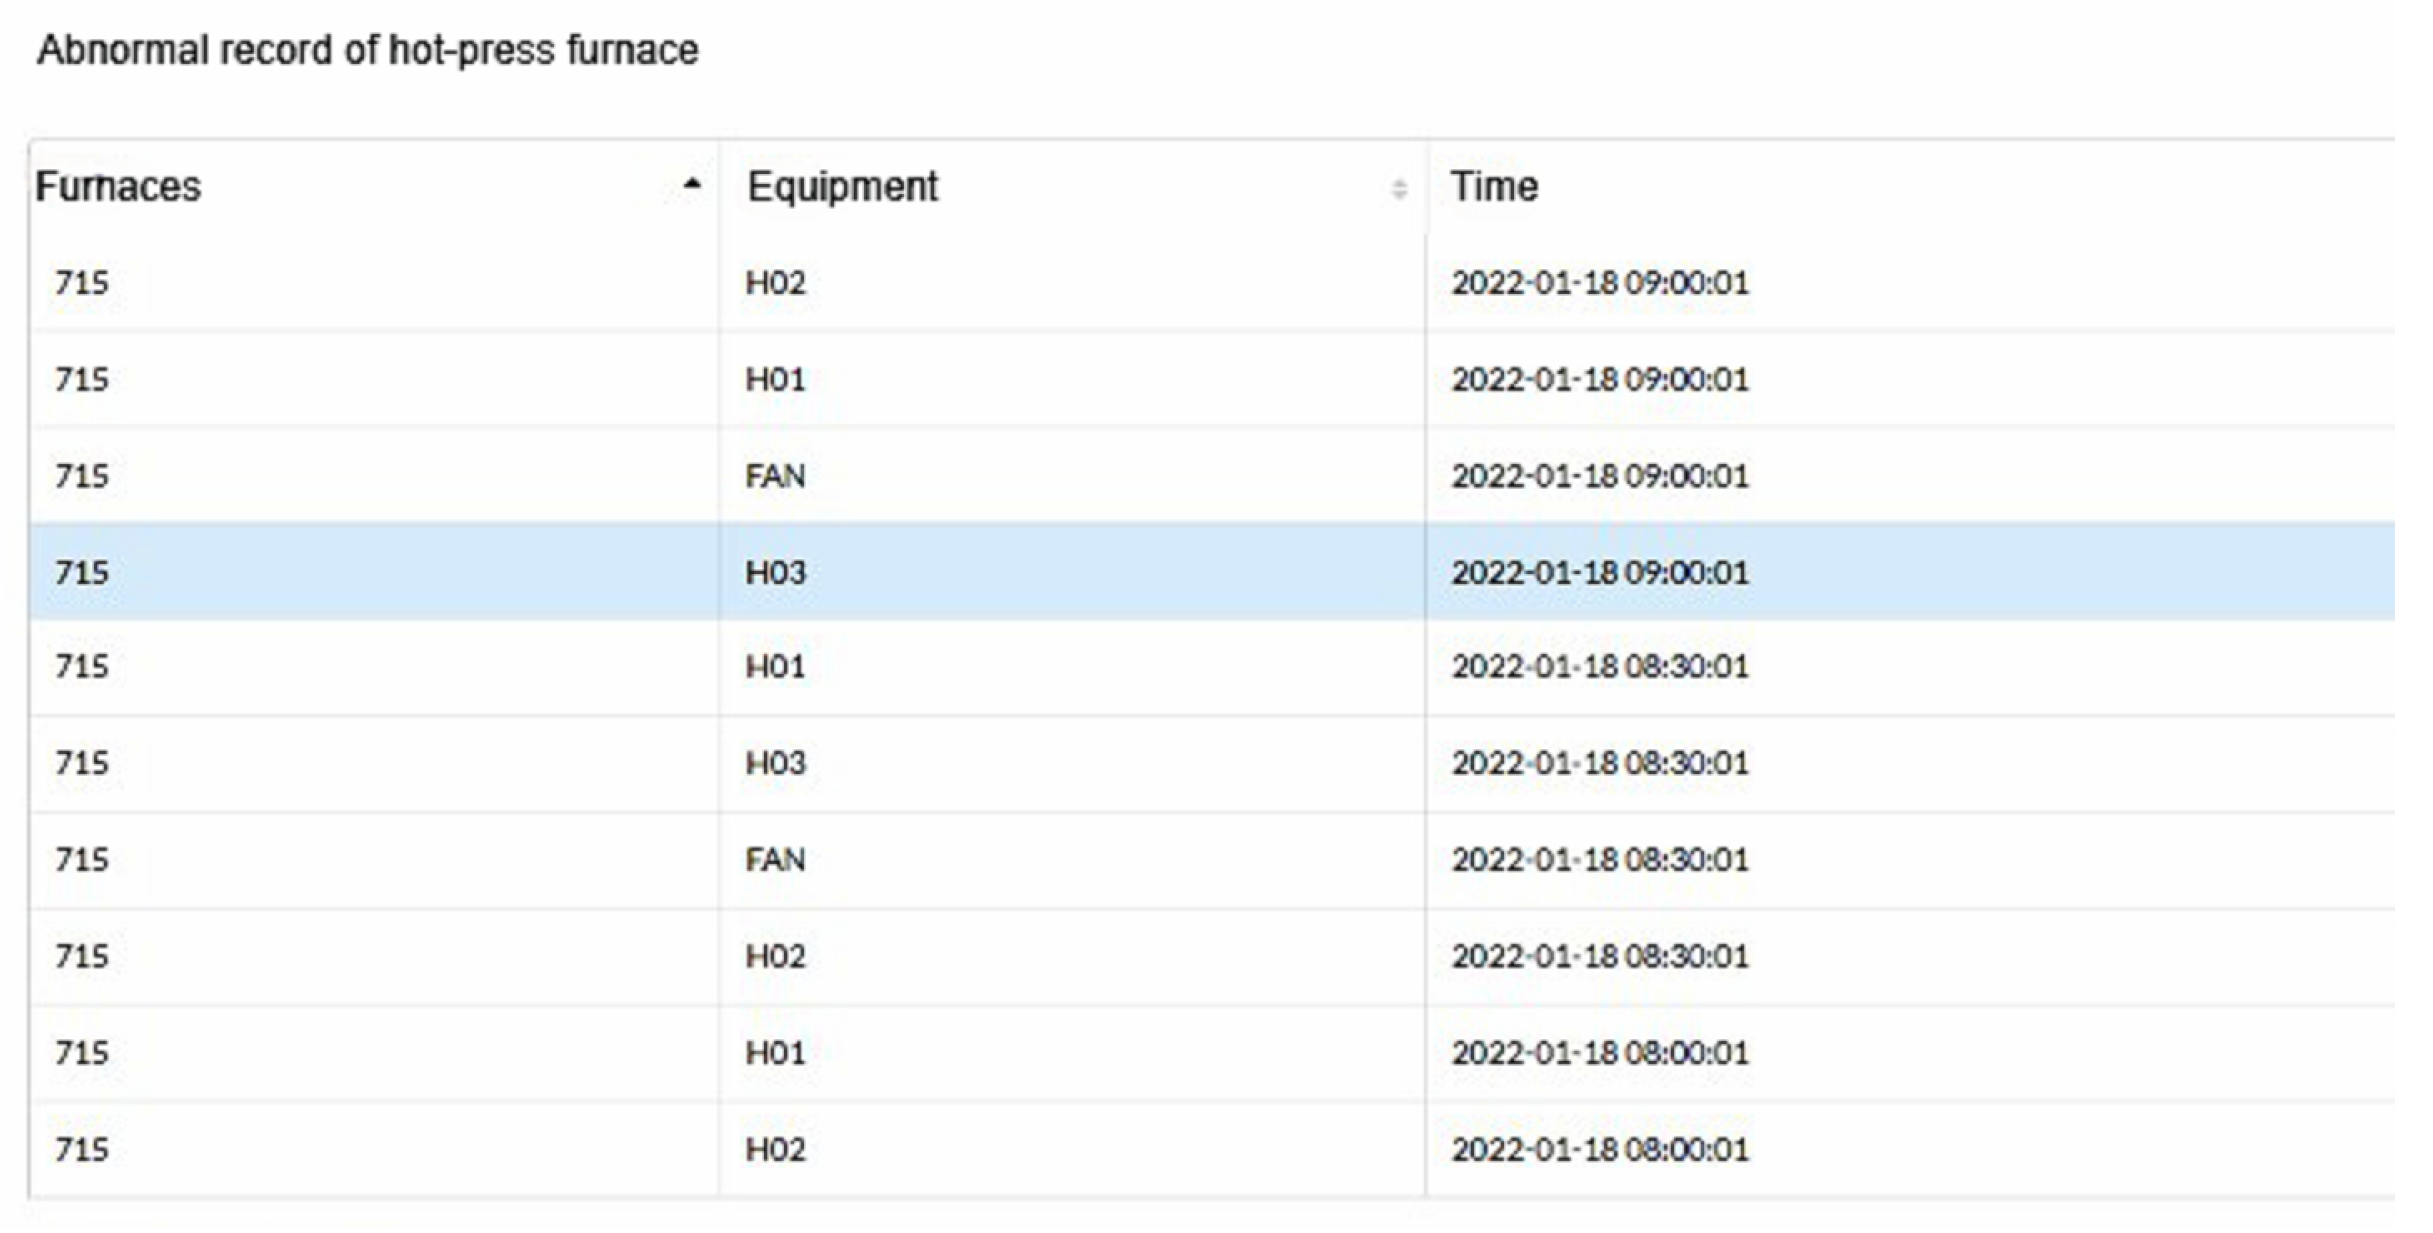2433x1233 pixels.
Task: Click furnace number 715 in the first row
Action: [82, 283]
